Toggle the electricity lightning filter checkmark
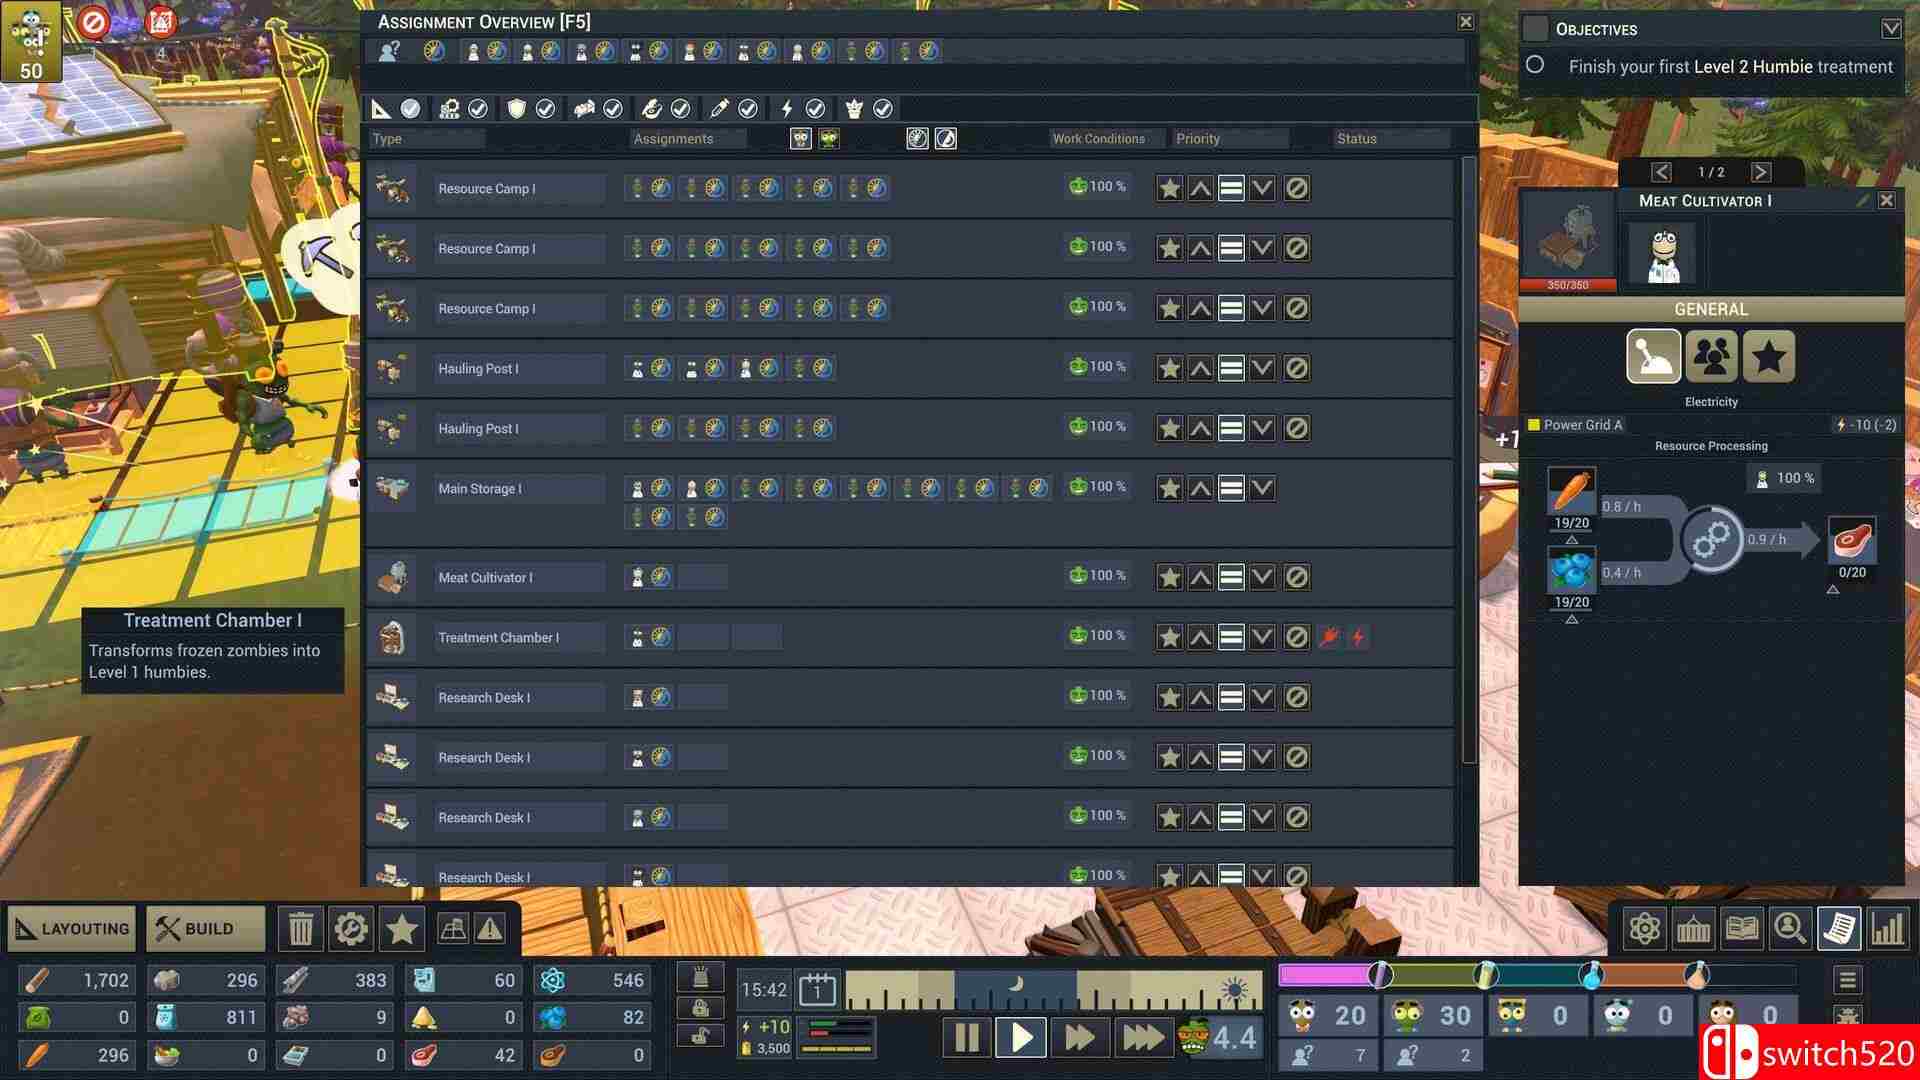Screen dimensions: 1920x1080 click(815, 109)
